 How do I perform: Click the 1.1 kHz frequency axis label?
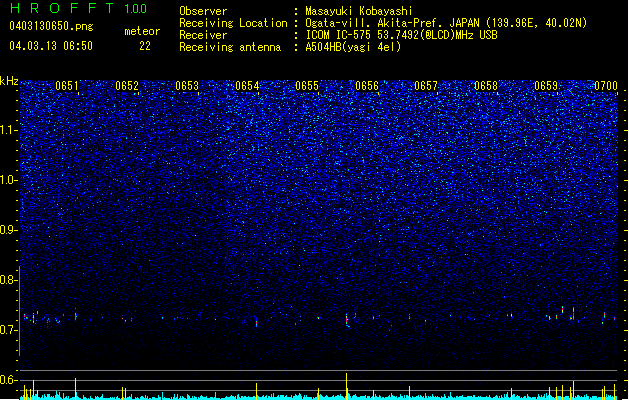[8, 130]
